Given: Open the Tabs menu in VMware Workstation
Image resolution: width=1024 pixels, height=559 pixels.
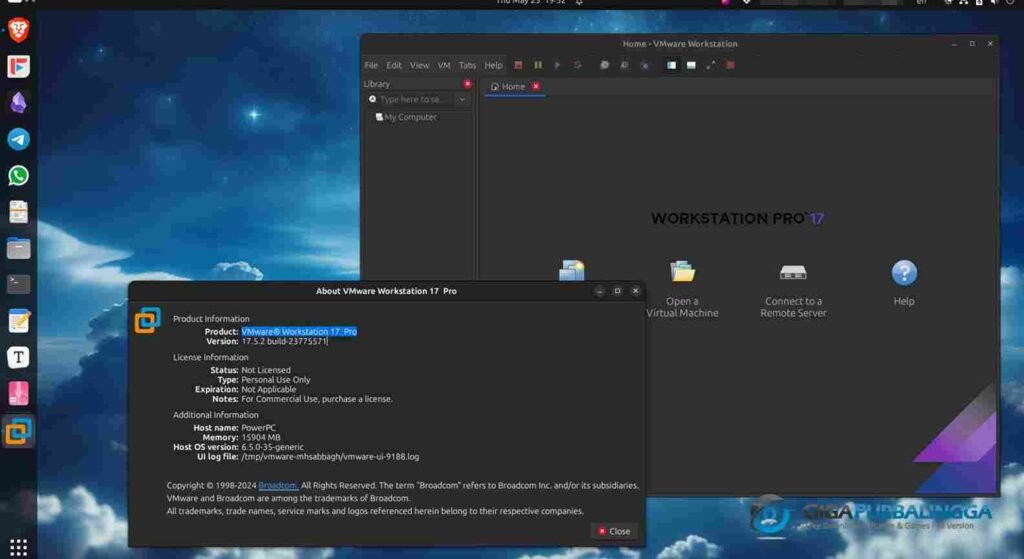Looking at the screenshot, I should (467, 65).
